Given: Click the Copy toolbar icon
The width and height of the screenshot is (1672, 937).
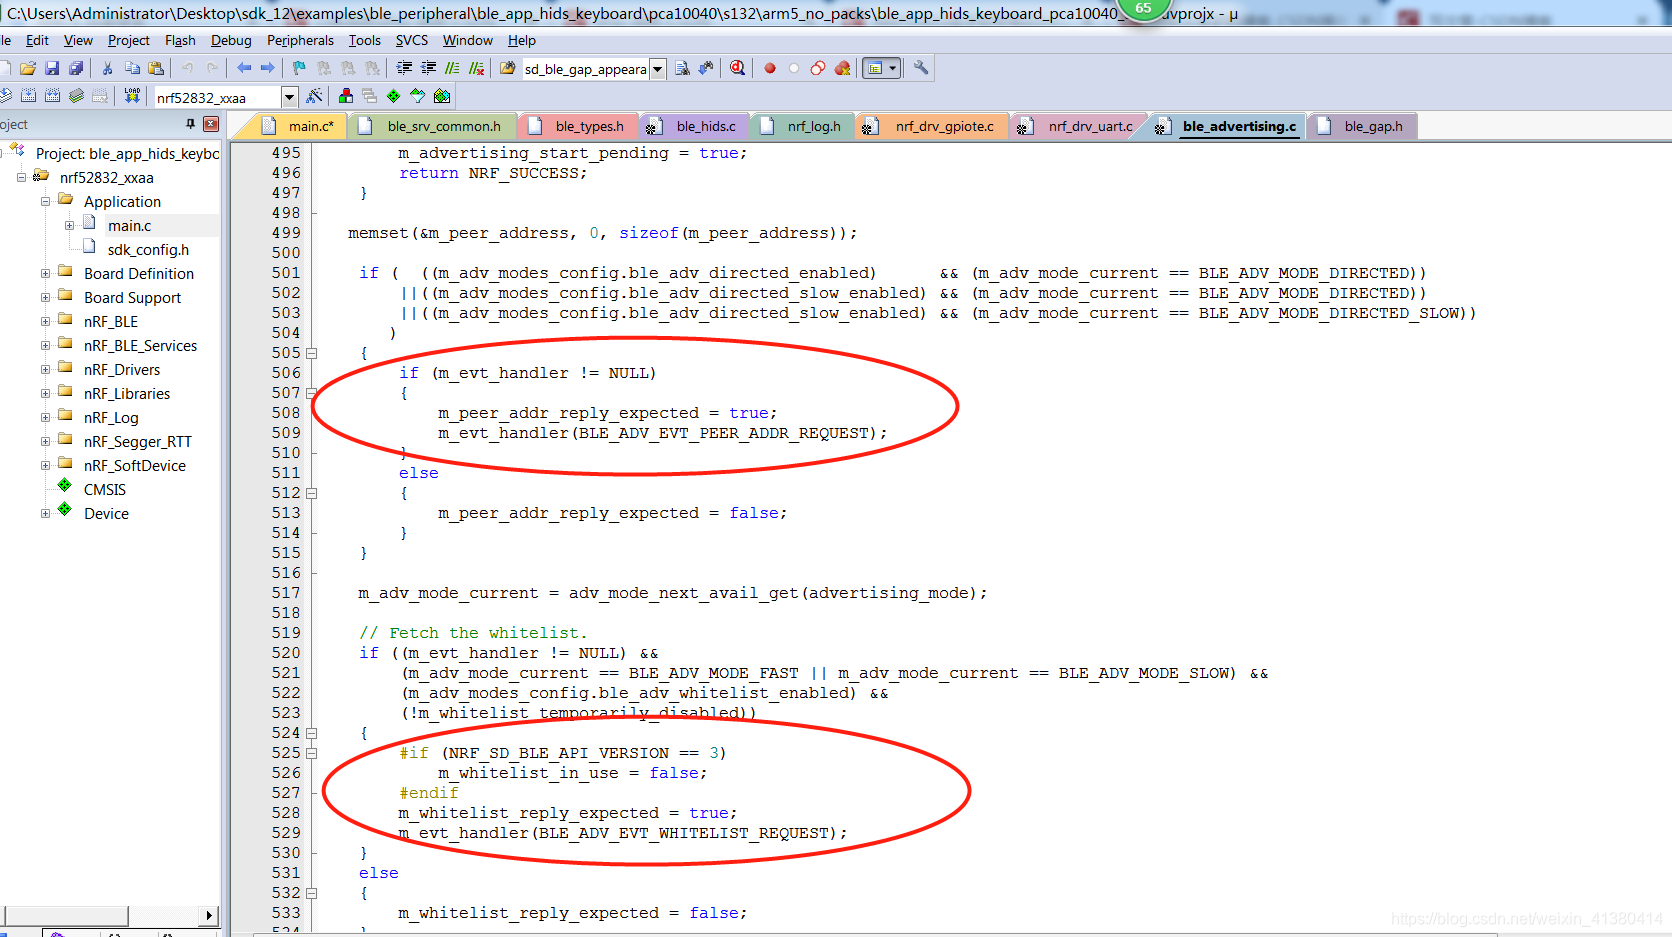Looking at the screenshot, I should tap(132, 68).
